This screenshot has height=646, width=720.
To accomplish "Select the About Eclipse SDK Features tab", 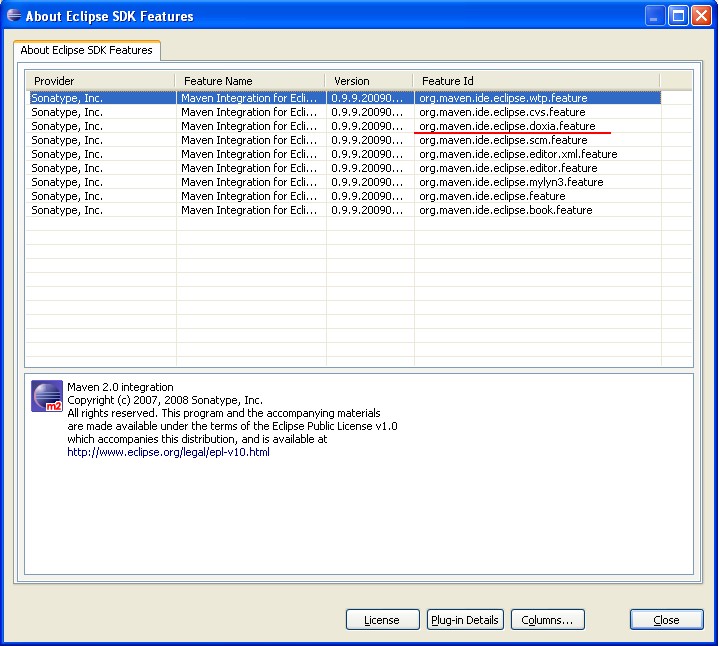I will point(86,50).
